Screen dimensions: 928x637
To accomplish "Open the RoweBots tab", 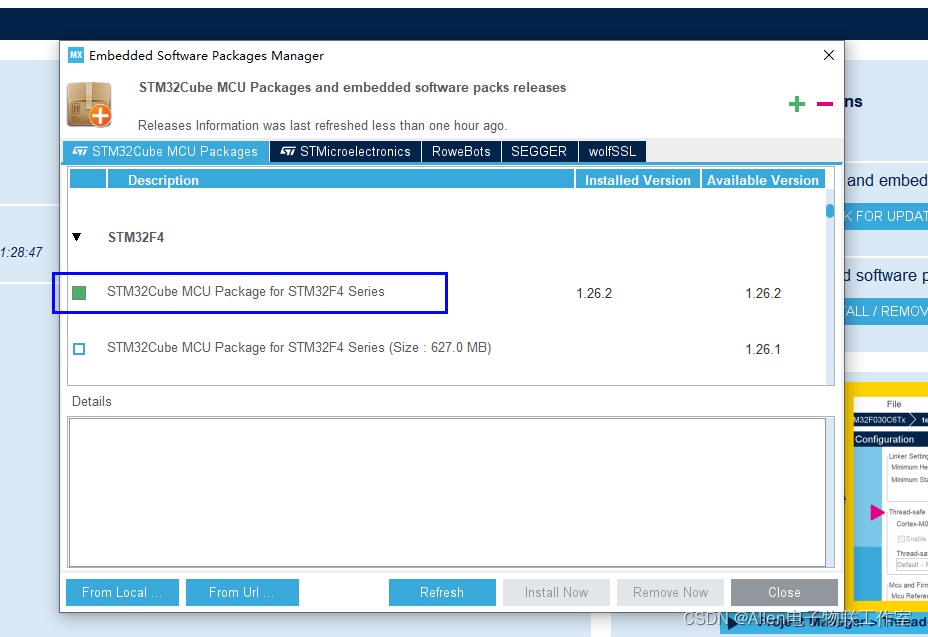I will [461, 152].
